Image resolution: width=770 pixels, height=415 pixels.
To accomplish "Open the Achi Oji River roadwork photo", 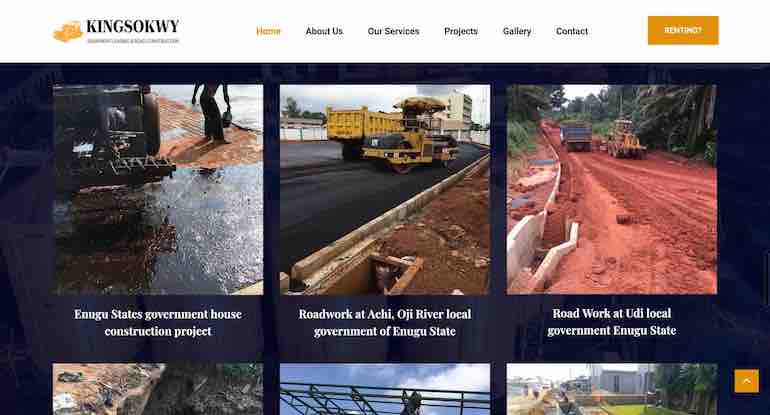I will coord(385,190).
